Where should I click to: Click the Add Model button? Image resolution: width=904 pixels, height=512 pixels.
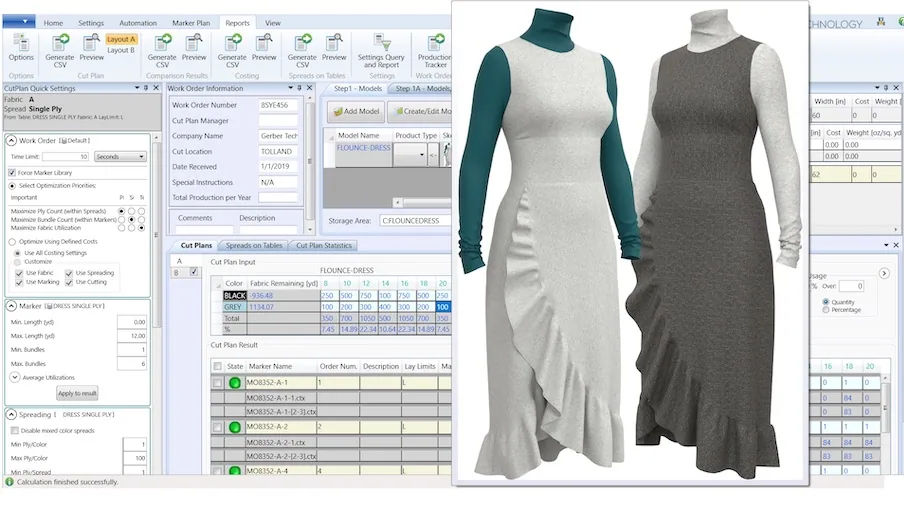[x=356, y=111]
